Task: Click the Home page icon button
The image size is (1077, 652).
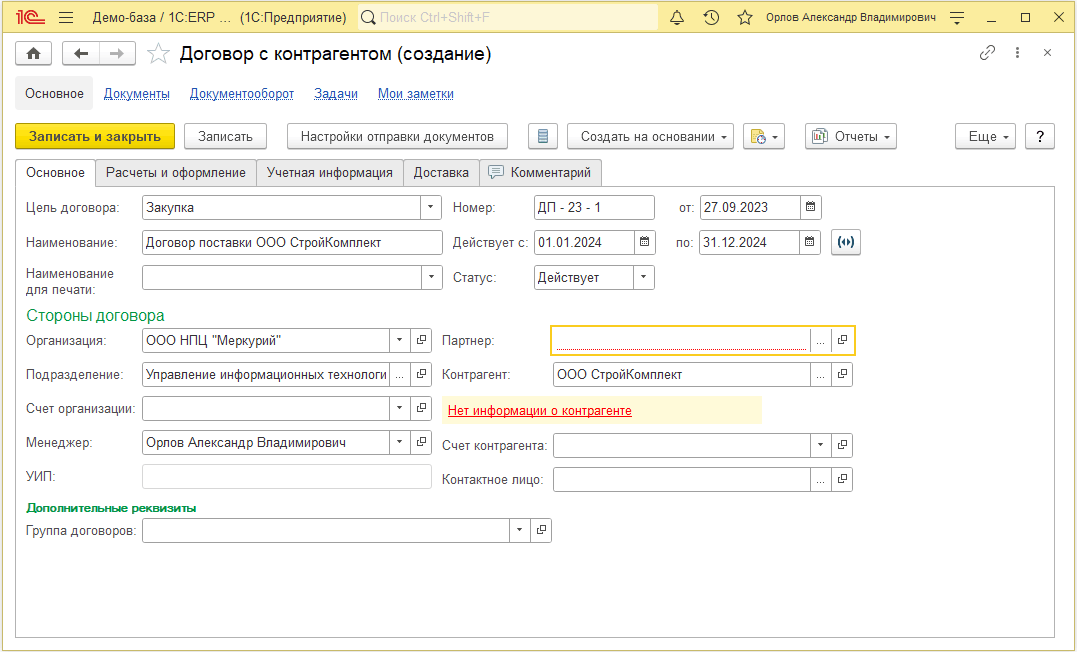Action: point(33,54)
